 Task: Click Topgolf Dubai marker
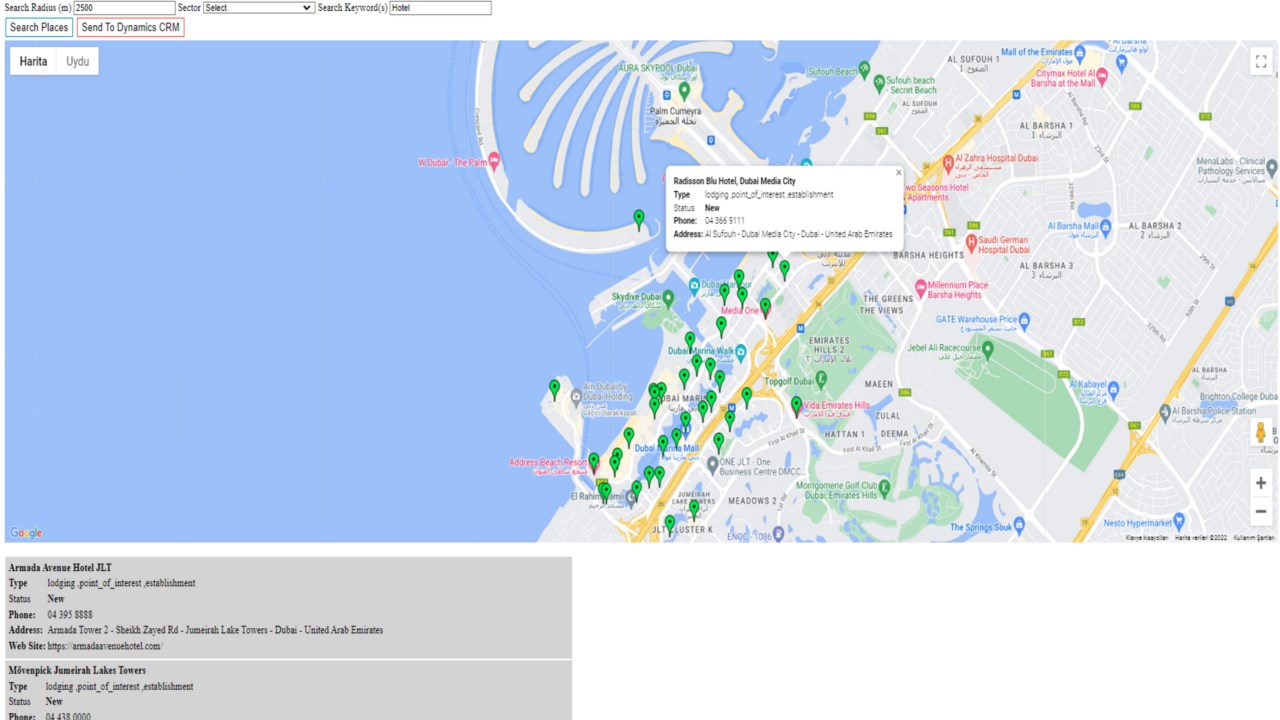(821, 379)
